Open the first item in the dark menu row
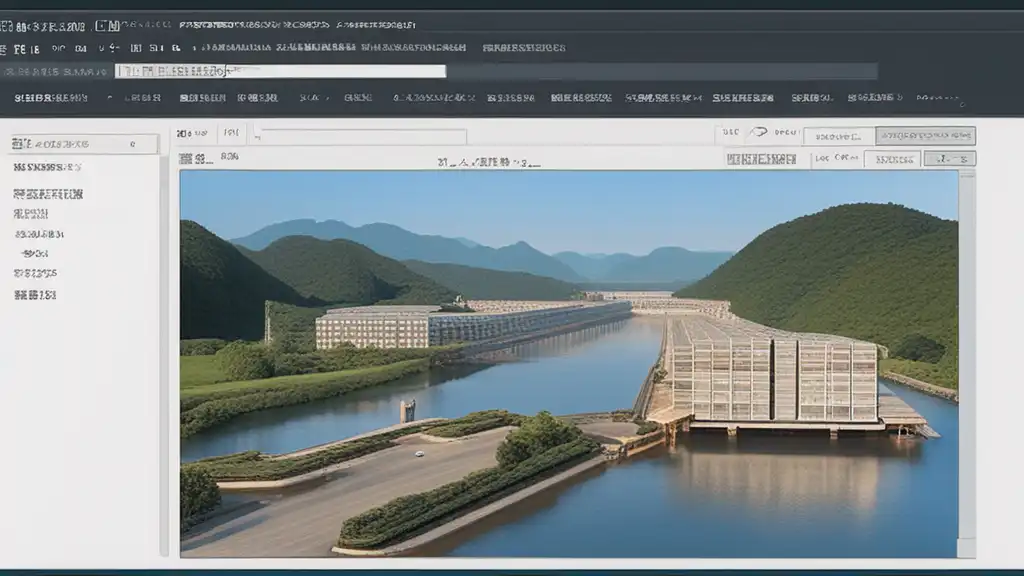1024x576 pixels. [51, 98]
